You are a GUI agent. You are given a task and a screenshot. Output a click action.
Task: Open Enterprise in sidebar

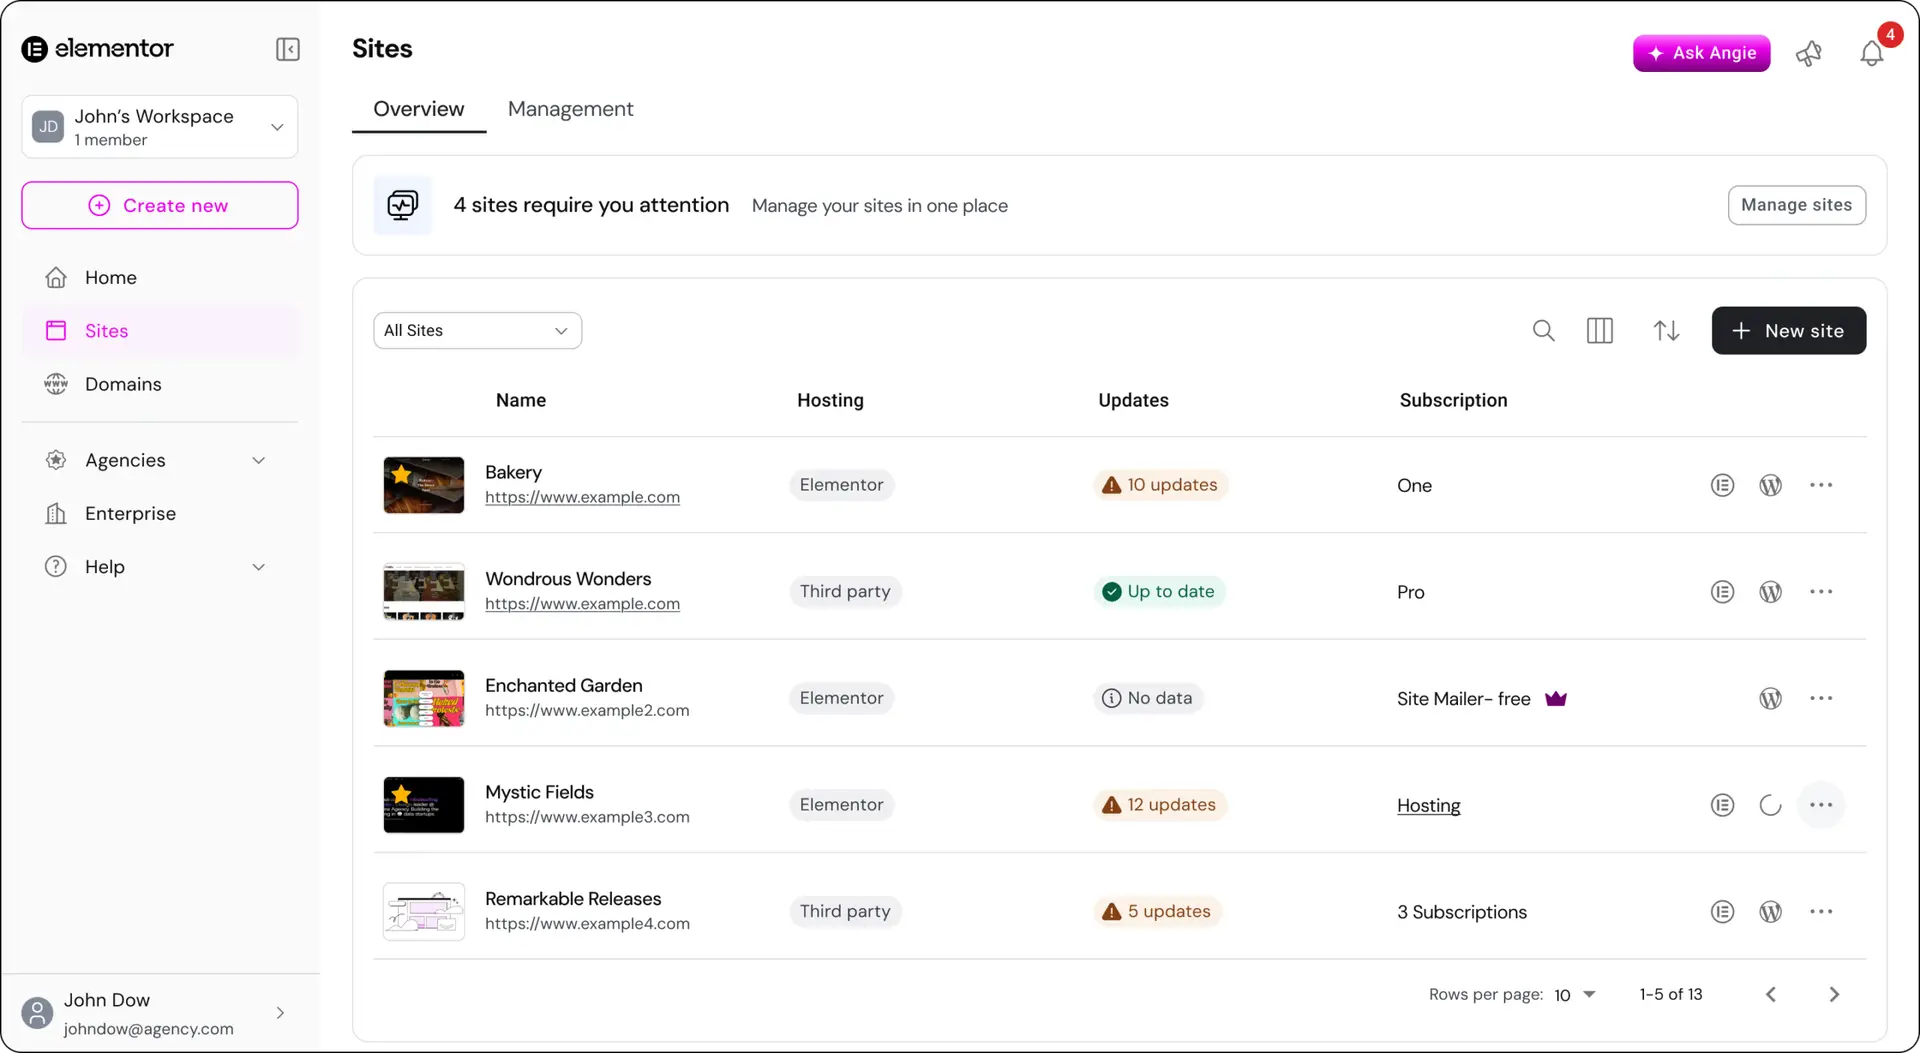pyautogui.click(x=160, y=514)
